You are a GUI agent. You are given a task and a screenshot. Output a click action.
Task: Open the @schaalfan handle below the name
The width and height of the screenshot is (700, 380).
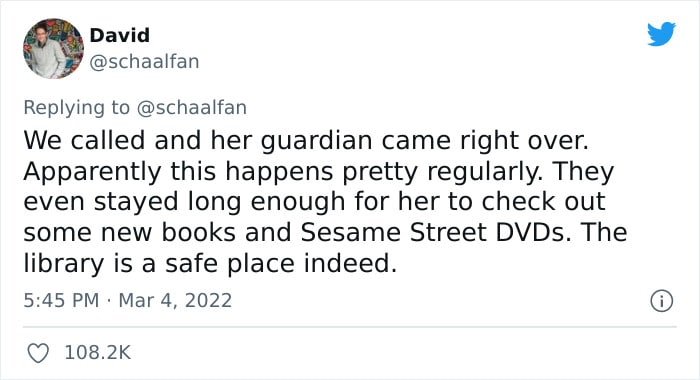[144, 62]
